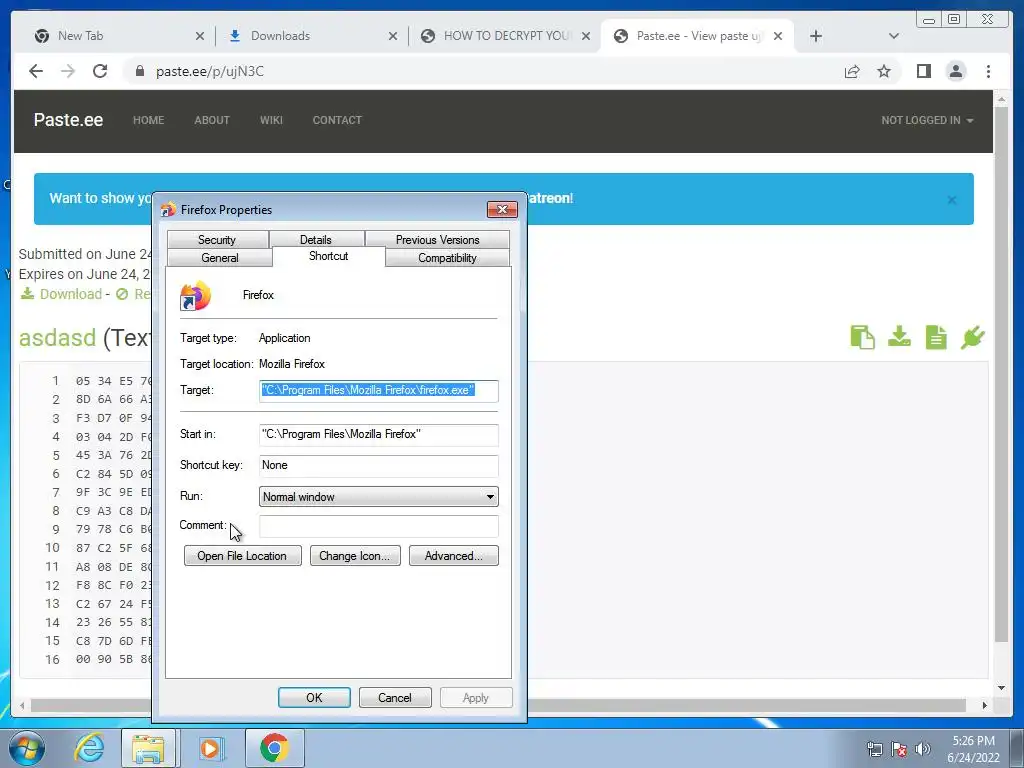This screenshot has width=1024, height=768.
Task: Open the Previous Versions tab
Action: tap(438, 240)
